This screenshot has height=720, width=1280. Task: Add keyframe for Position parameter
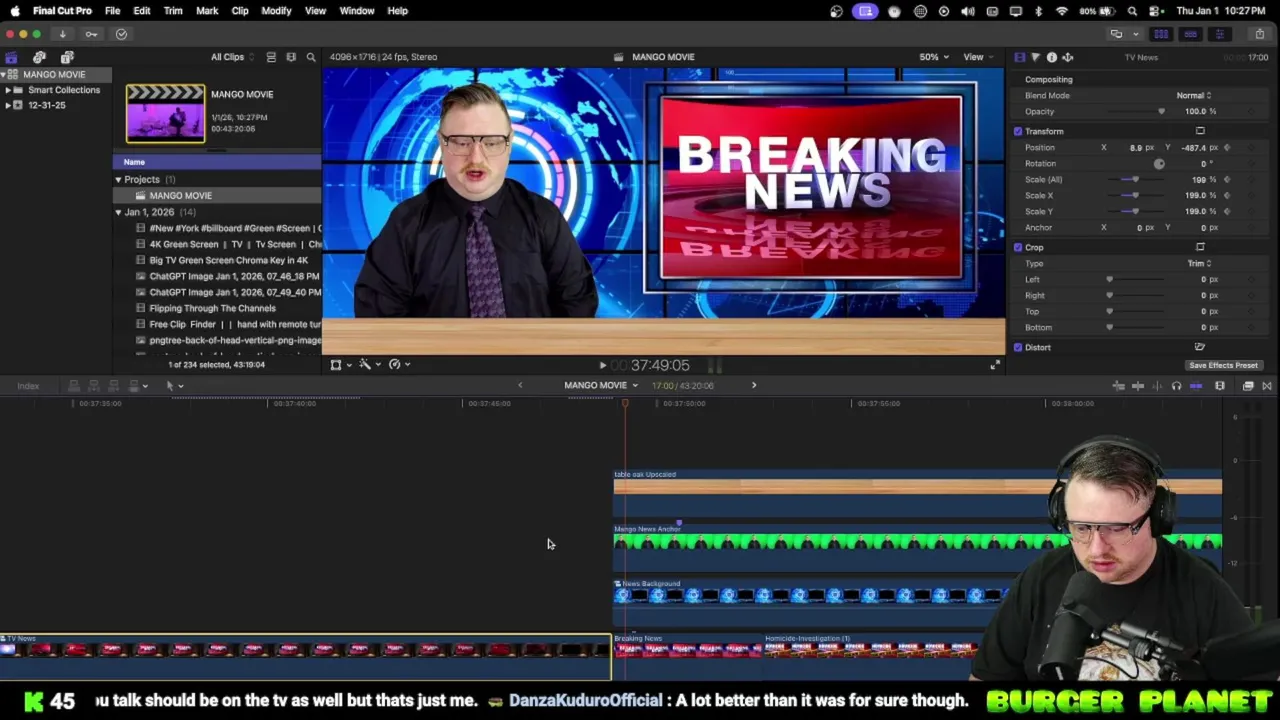pos(1227,147)
